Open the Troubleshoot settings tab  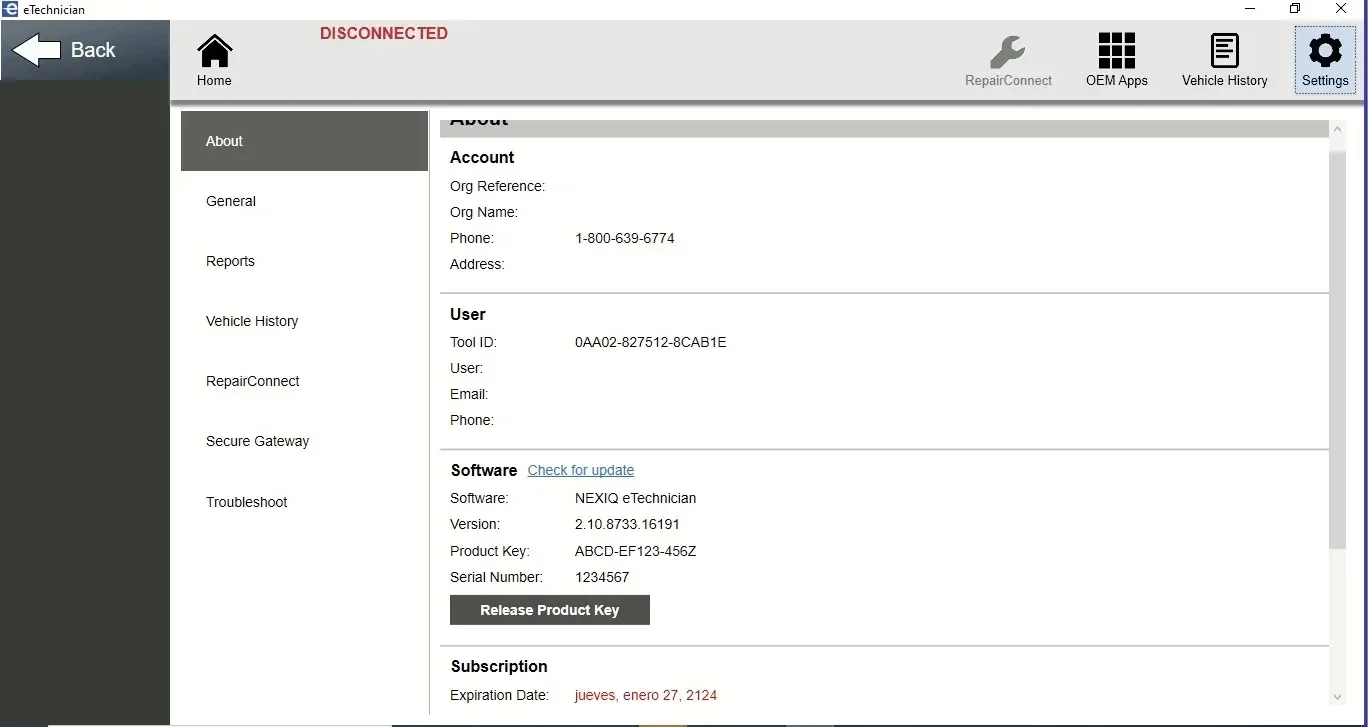[x=304, y=502]
